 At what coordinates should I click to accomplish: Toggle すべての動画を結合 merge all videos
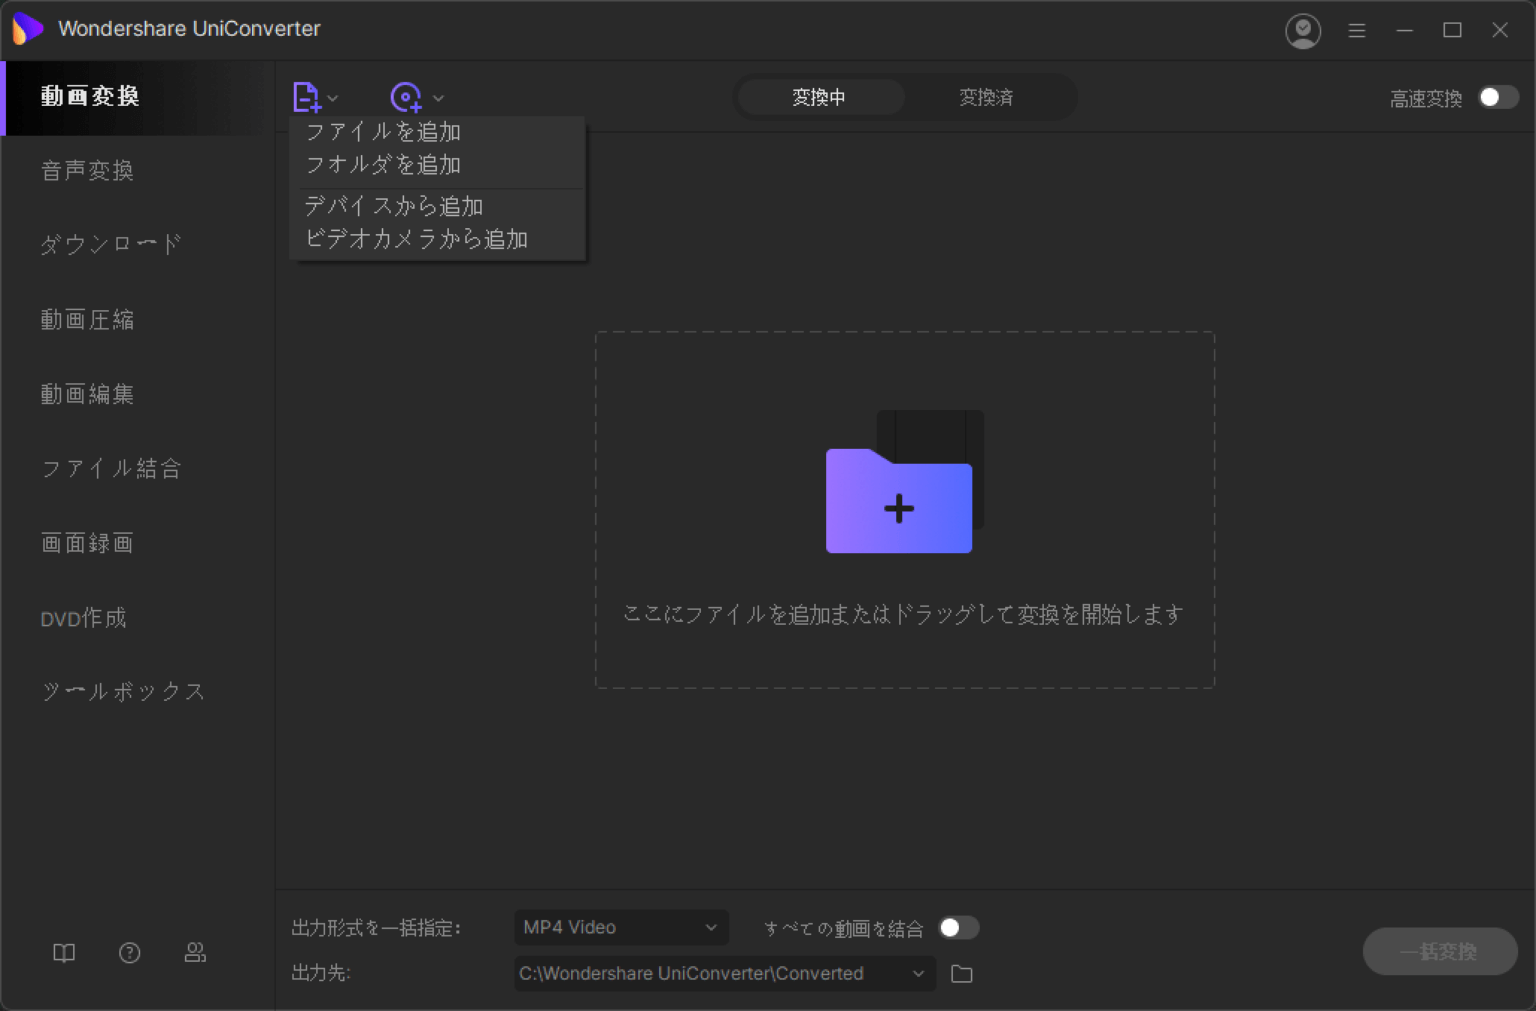(x=958, y=927)
